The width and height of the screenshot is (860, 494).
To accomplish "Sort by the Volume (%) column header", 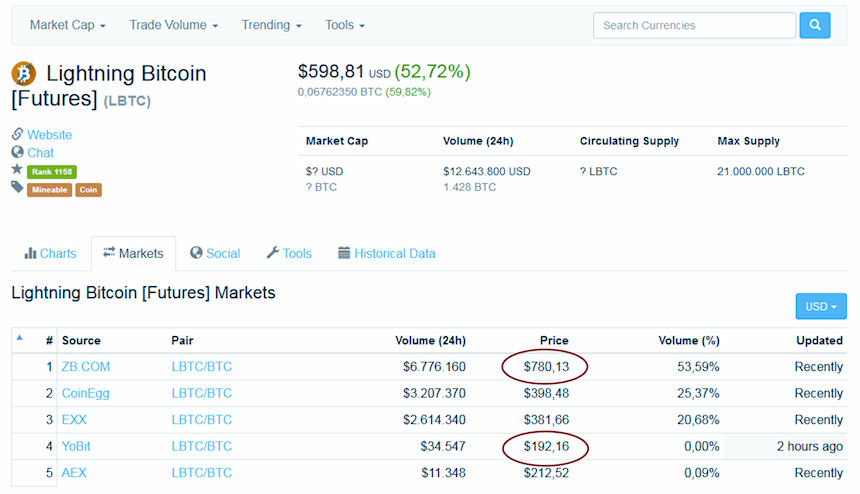I will [x=689, y=340].
